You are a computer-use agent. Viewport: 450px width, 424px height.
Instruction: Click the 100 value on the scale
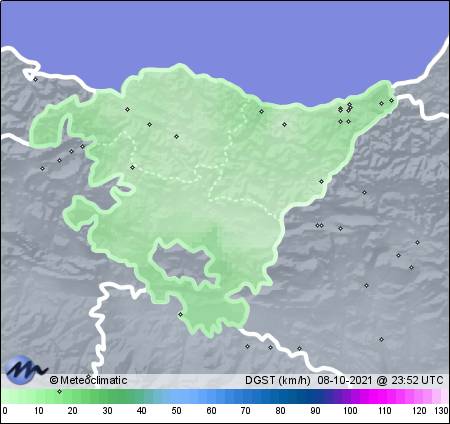pos(350,411)
